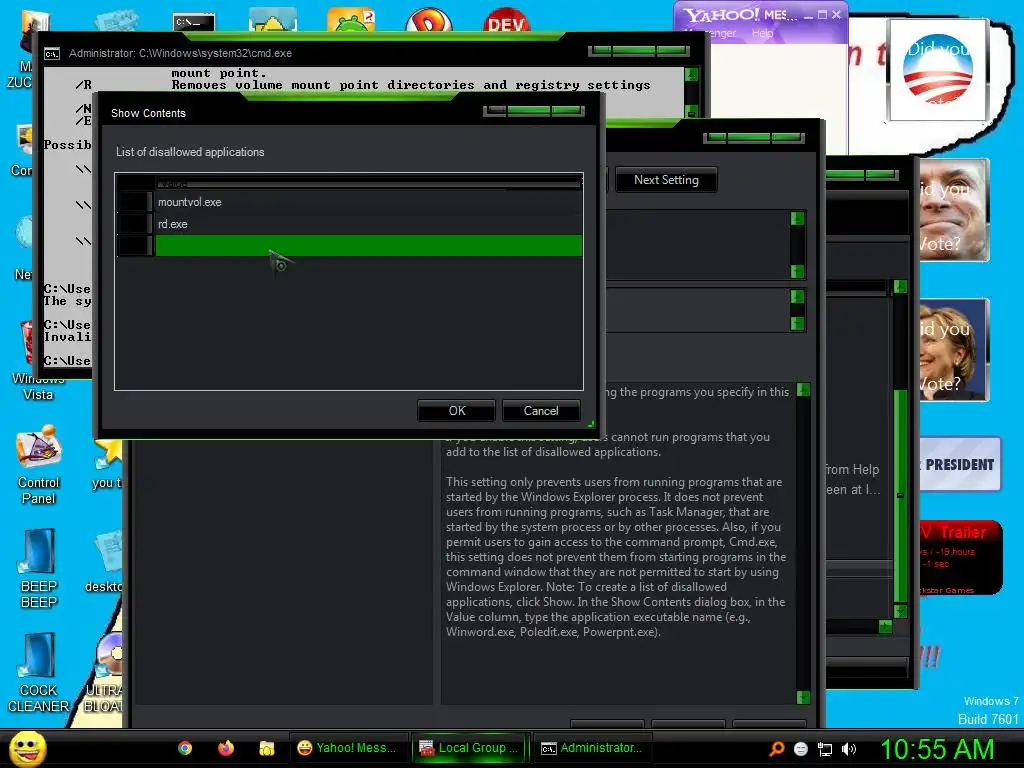Click the magnifier tray icon
This screenshot has width=1024, height=768.
click(x=776, y=749)
